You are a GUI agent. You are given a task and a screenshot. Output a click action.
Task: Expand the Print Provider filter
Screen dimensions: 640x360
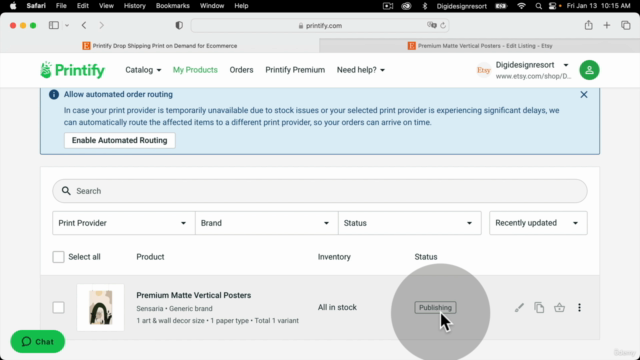pos(124,223)
